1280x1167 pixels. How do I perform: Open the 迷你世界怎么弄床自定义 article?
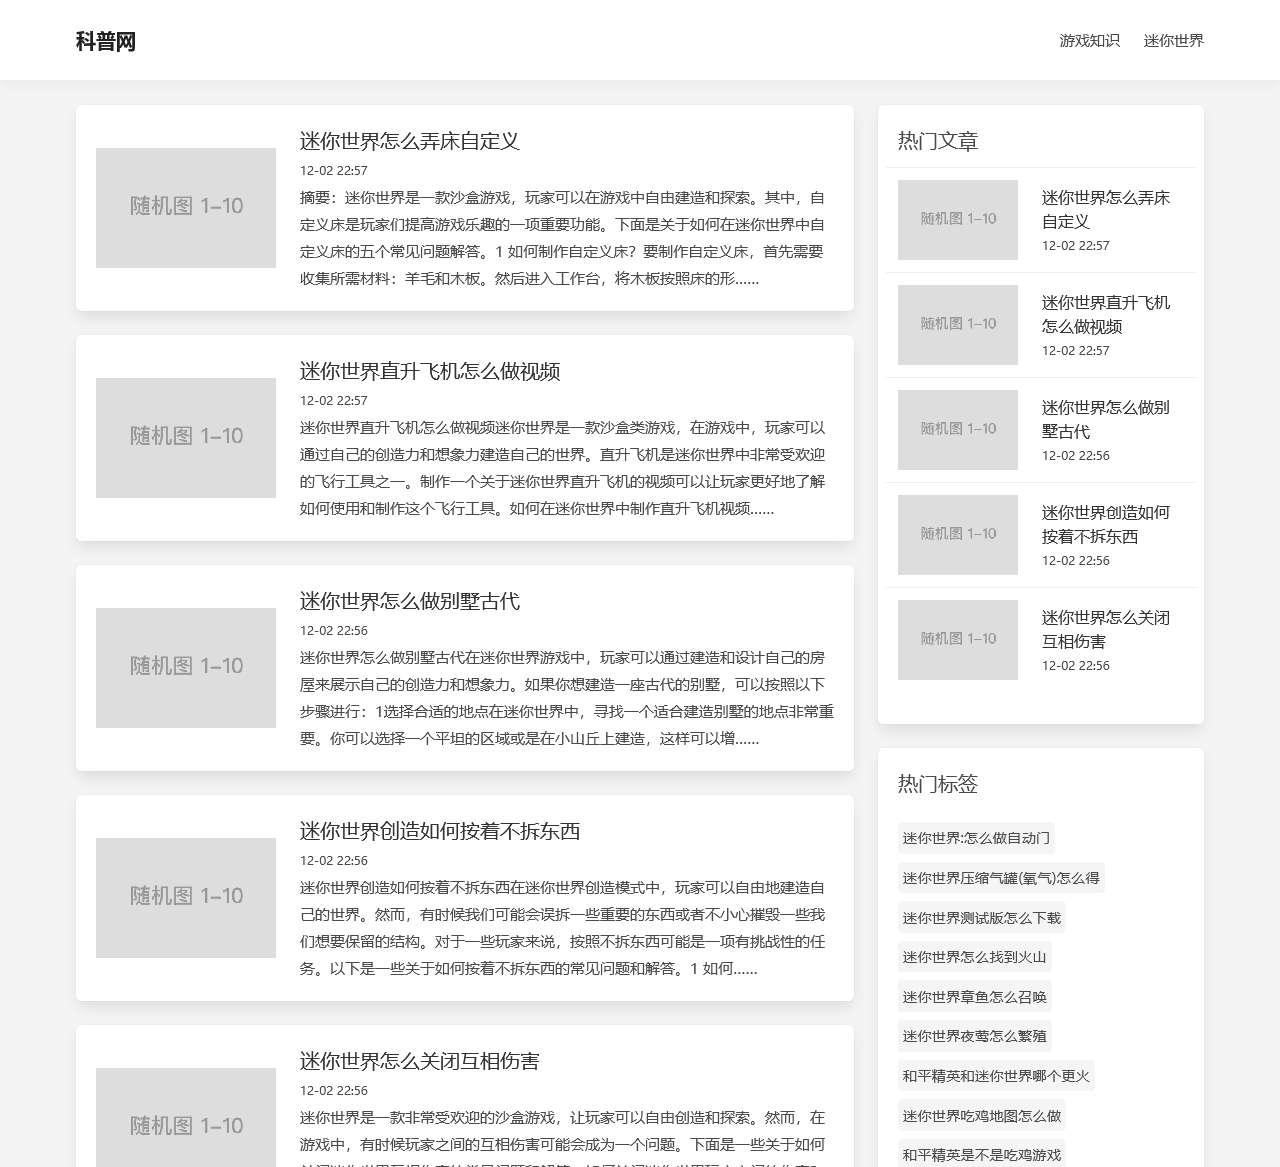[x=411, y=142]
